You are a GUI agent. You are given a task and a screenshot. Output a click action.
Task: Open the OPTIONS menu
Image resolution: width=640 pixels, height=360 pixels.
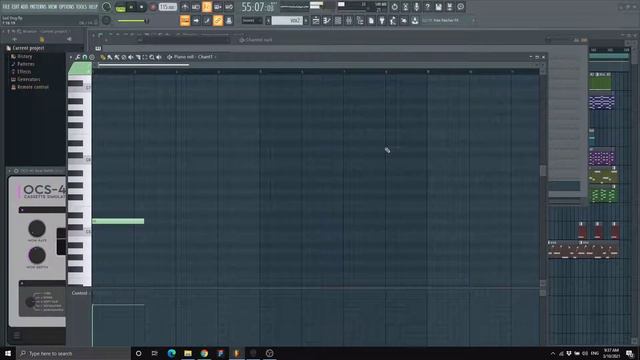point(67,7)
